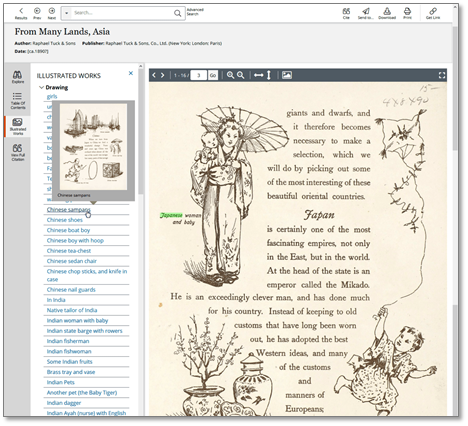Open the search scope dropdown arrow
This screenshot has height=426, width=468.
[67, 13]
